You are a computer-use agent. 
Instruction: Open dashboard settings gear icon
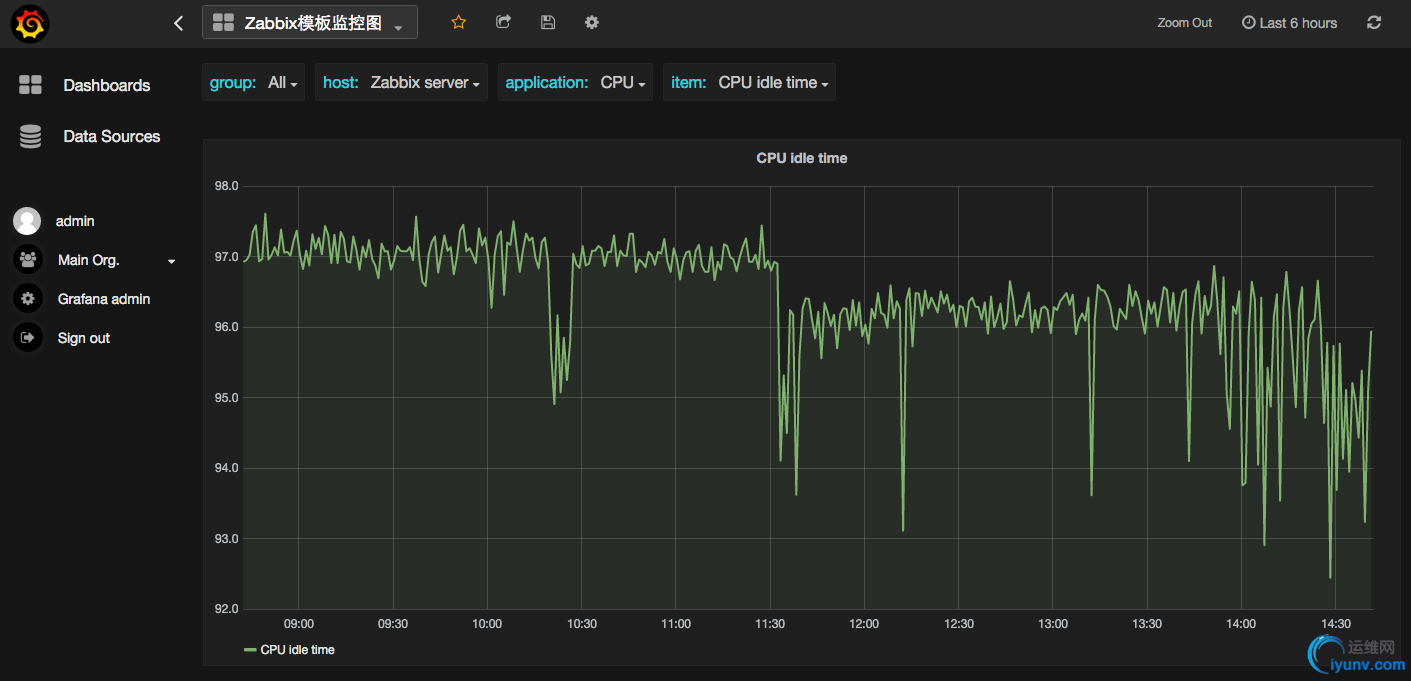click(592, 22)
